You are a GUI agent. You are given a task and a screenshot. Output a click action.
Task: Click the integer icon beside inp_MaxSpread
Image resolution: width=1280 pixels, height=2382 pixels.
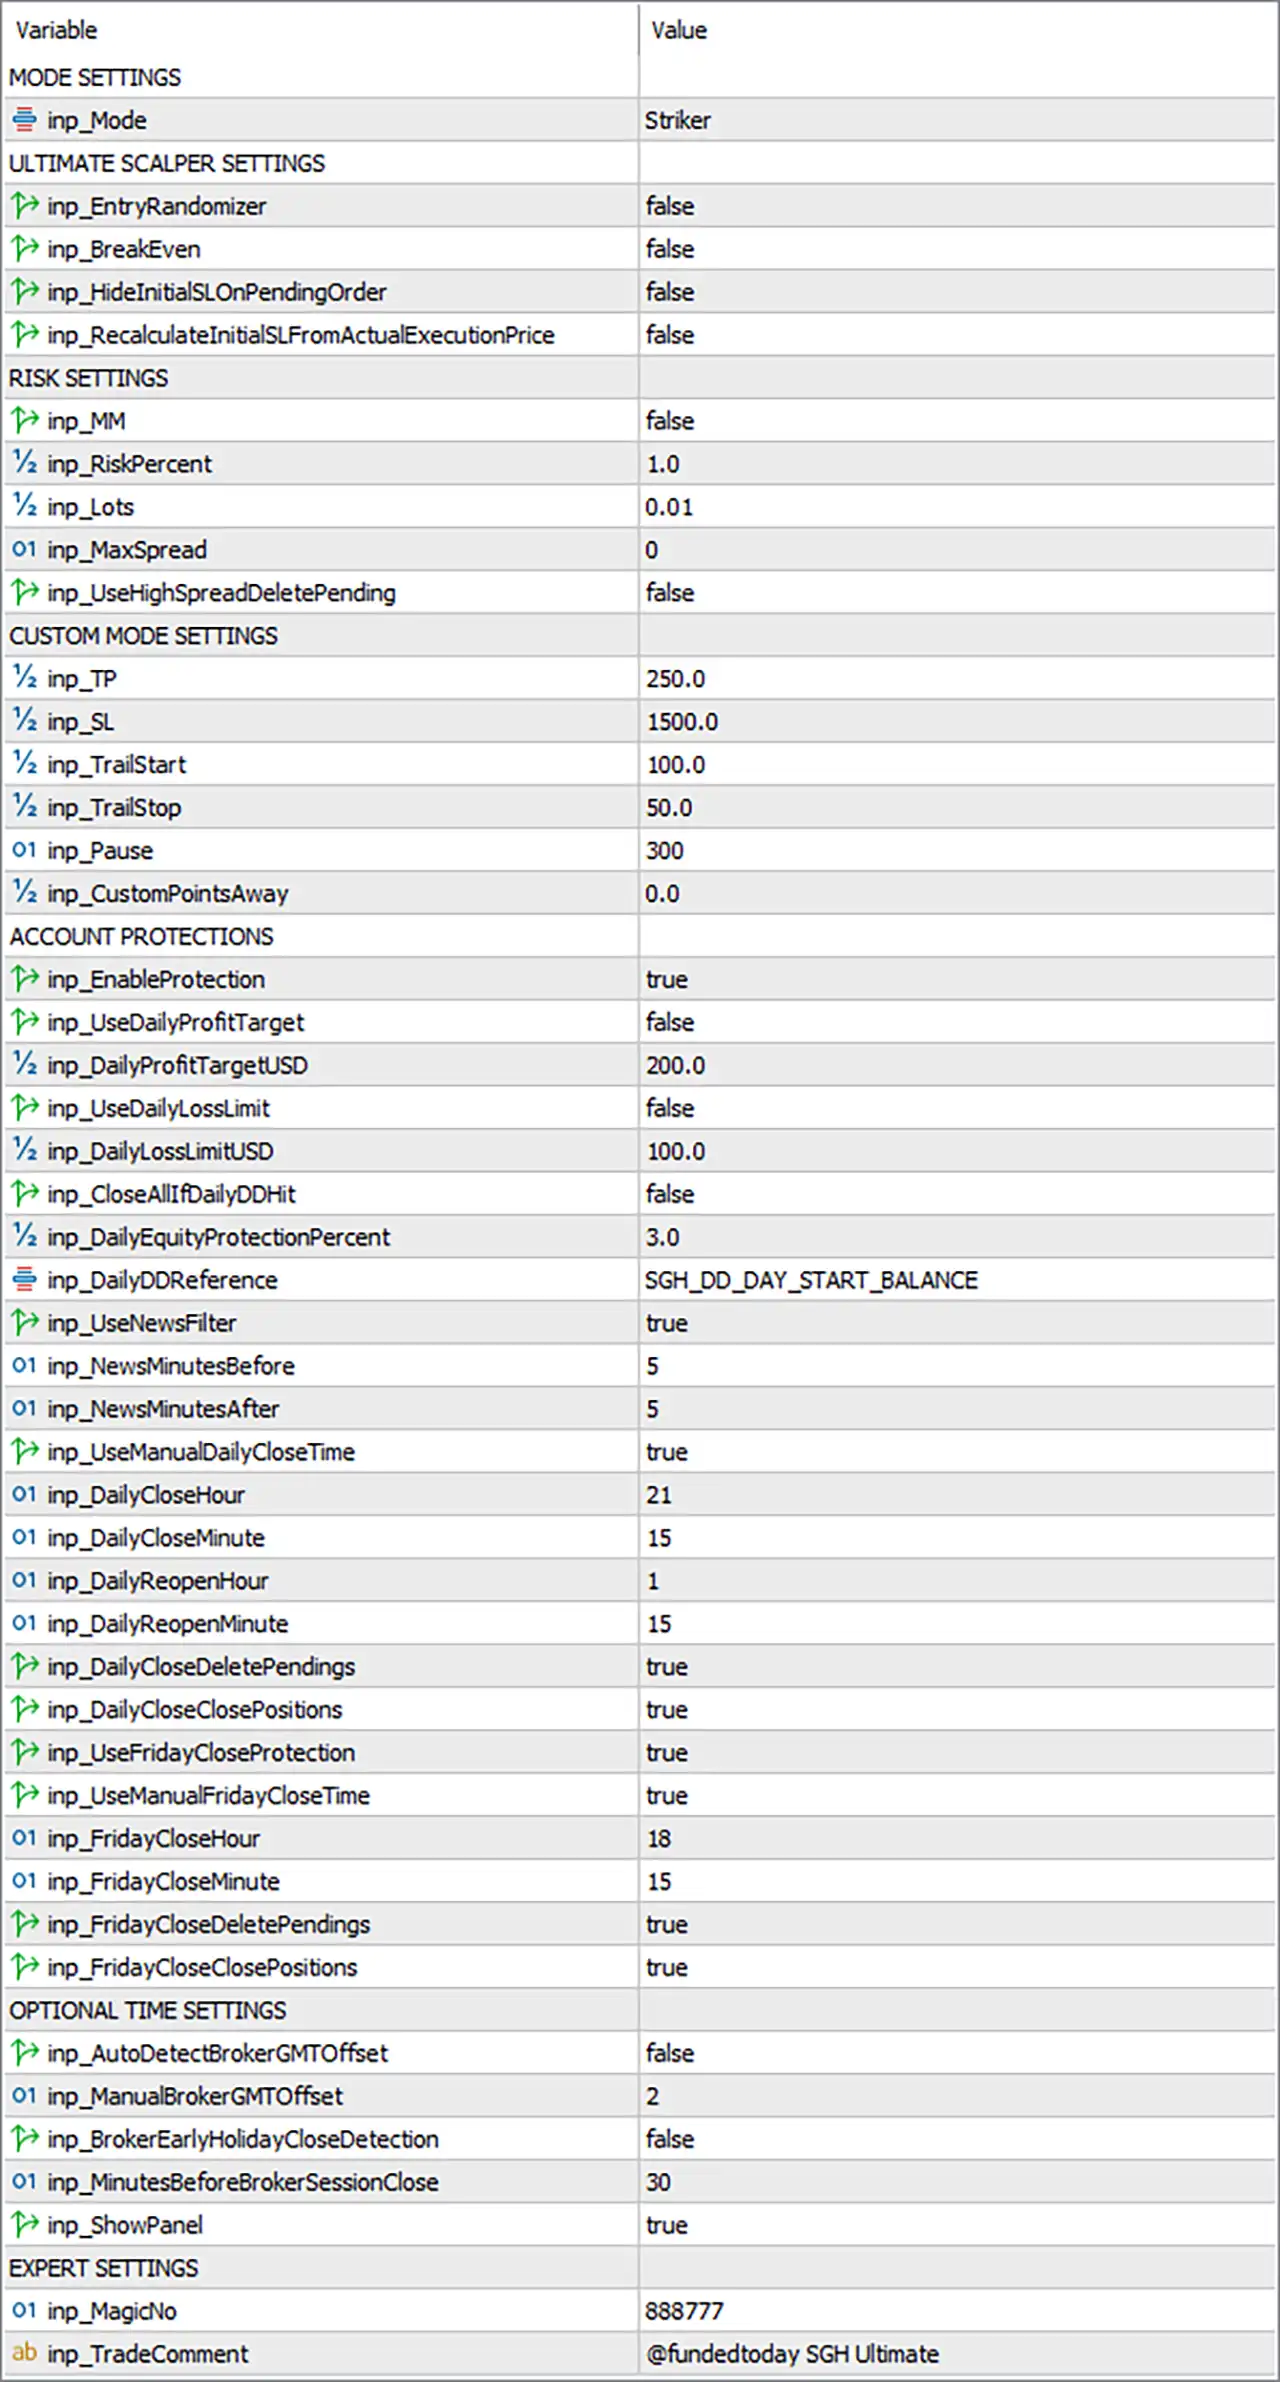coord(25,549)
